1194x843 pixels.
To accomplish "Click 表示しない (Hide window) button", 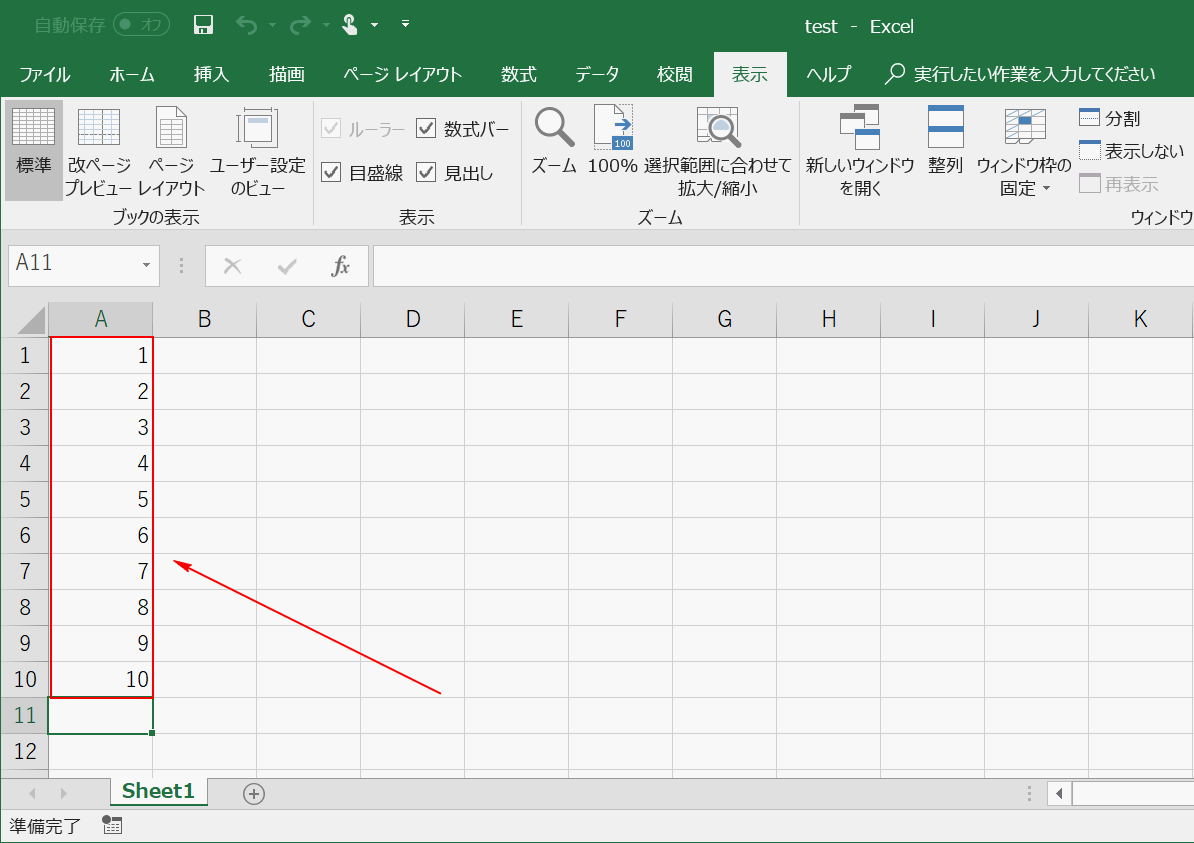I will [x=1132, y=151].
